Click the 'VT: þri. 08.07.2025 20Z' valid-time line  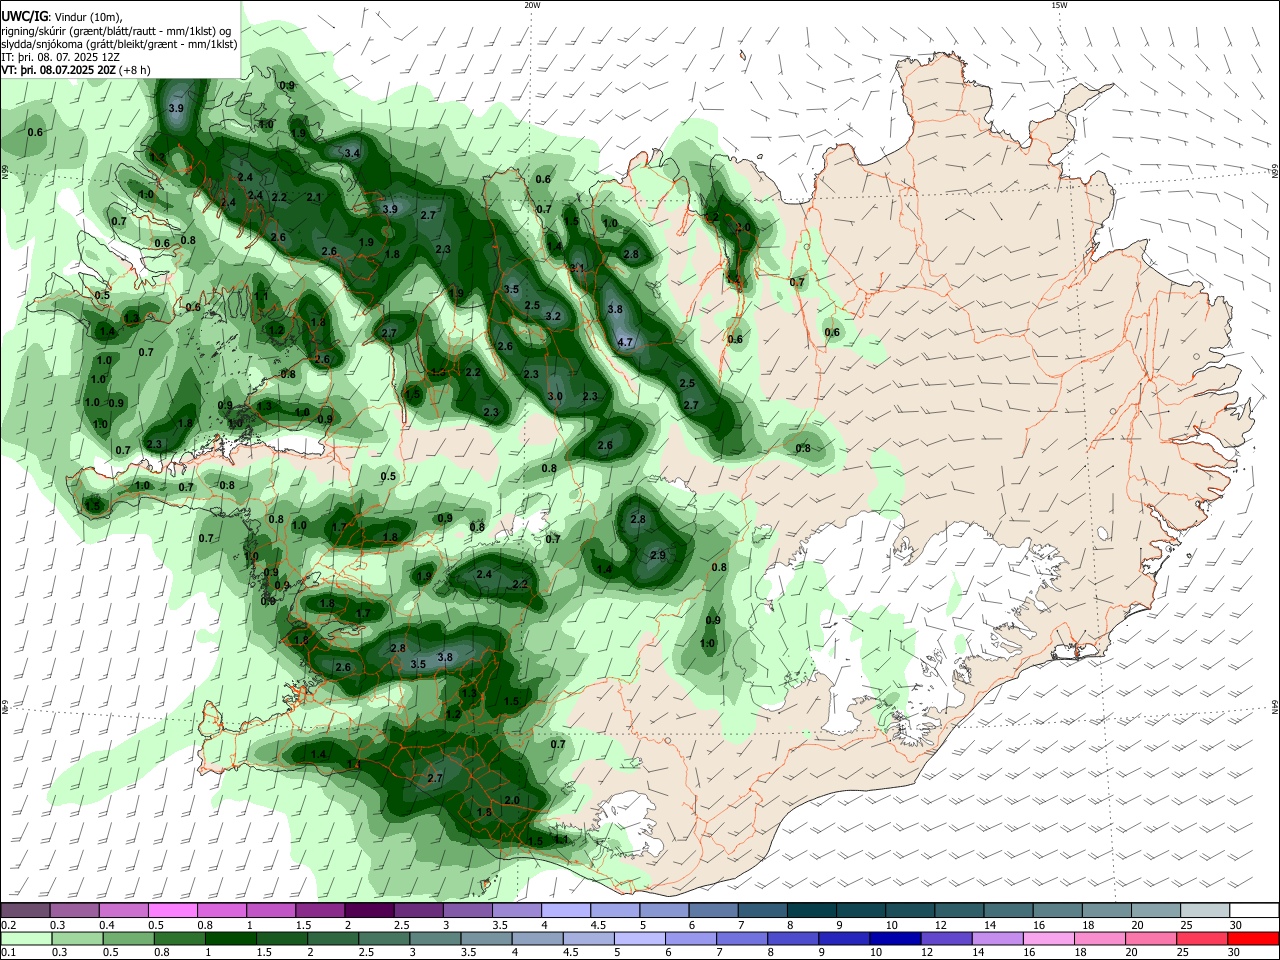(58, 70)
